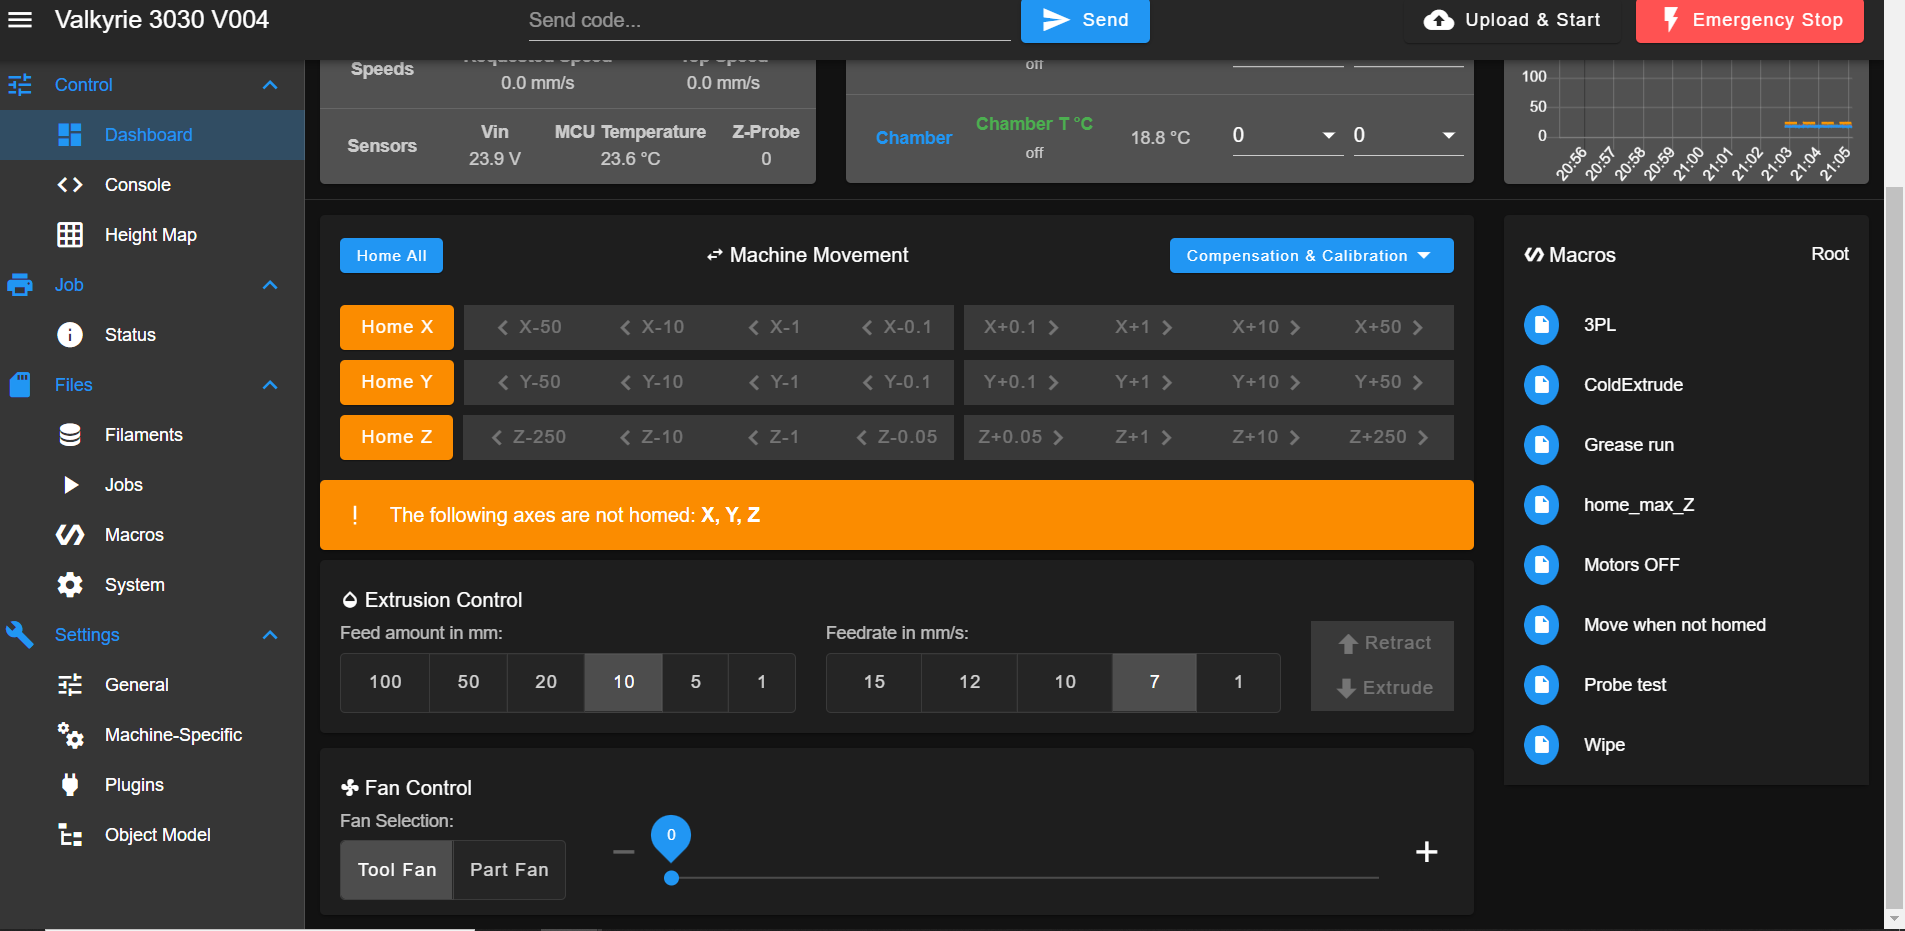Click the Filaments database icon
1905x931 pixels.
point(70,435)
